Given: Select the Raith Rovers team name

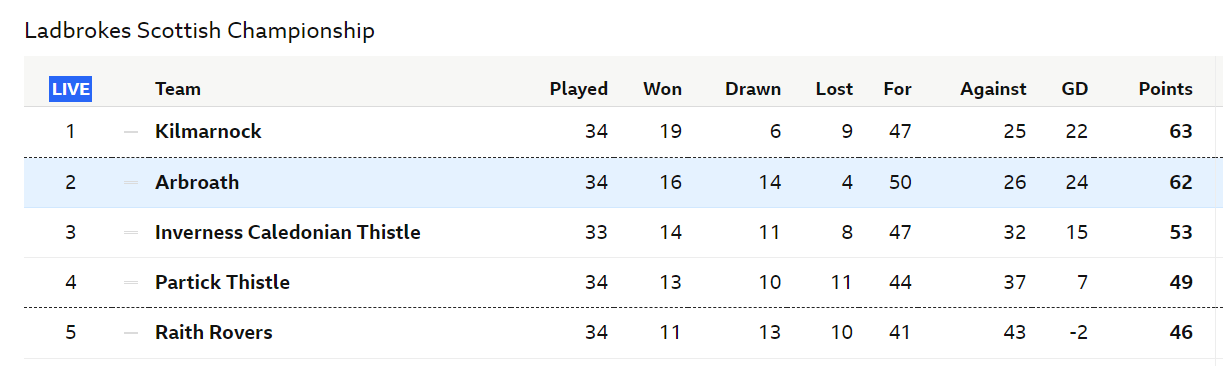Looking at the screenshot, I should point(214,332).
